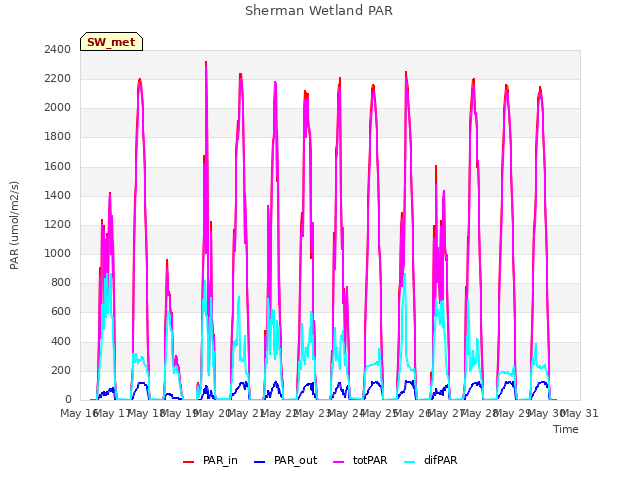Viewport: 640px width, 480px height.
Task: Click the cyan difPAR legend swatch
Action: (x=409, y=462)
